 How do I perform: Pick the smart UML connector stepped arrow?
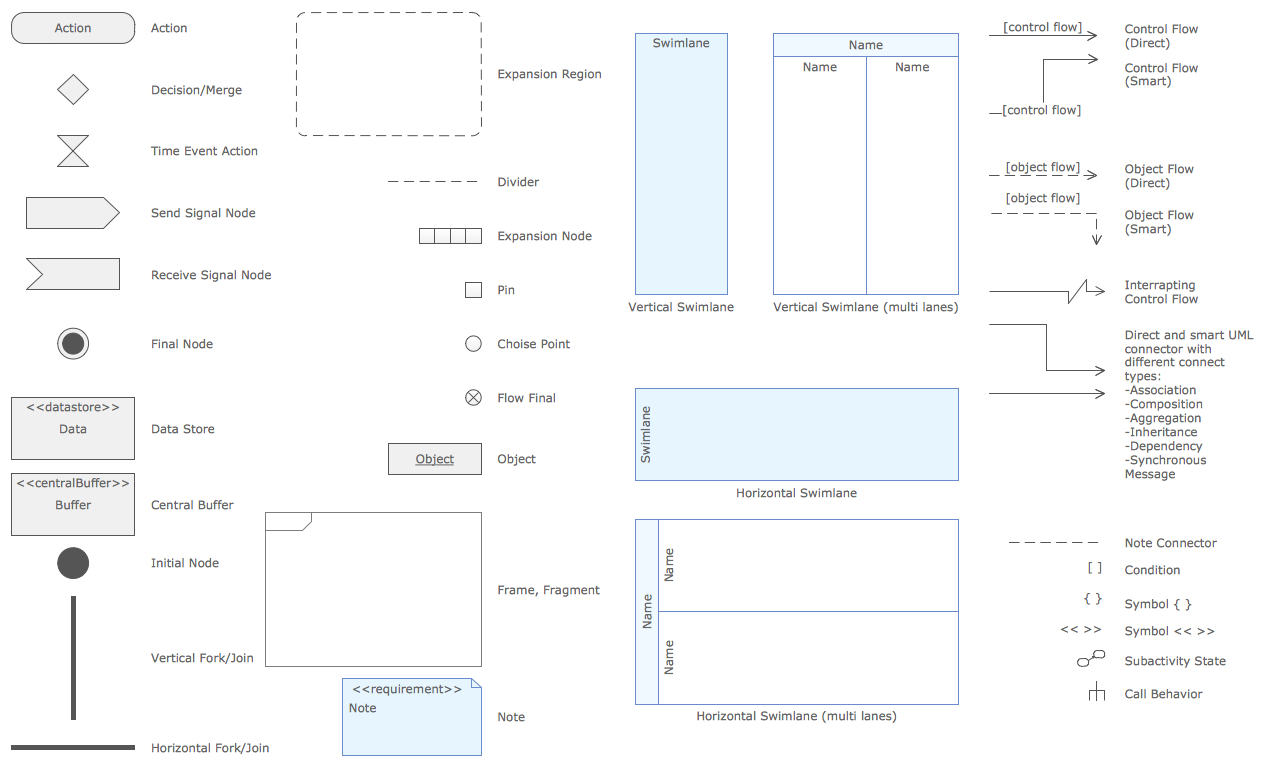(x=1047, y=348)
